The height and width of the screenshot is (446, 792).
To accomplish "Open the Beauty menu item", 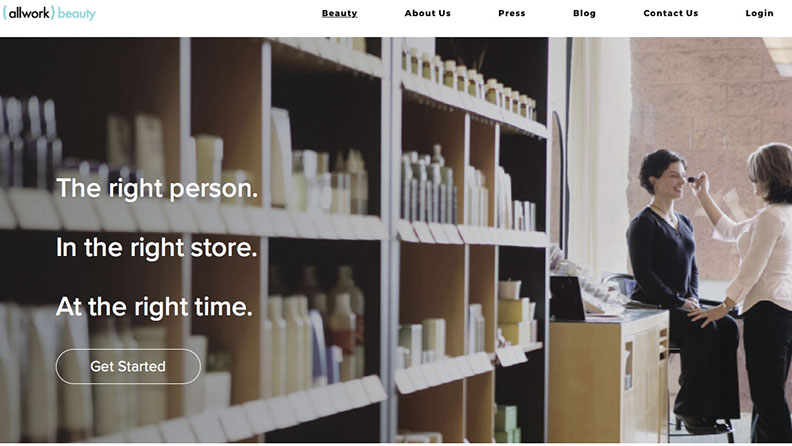I will point(339,13).
